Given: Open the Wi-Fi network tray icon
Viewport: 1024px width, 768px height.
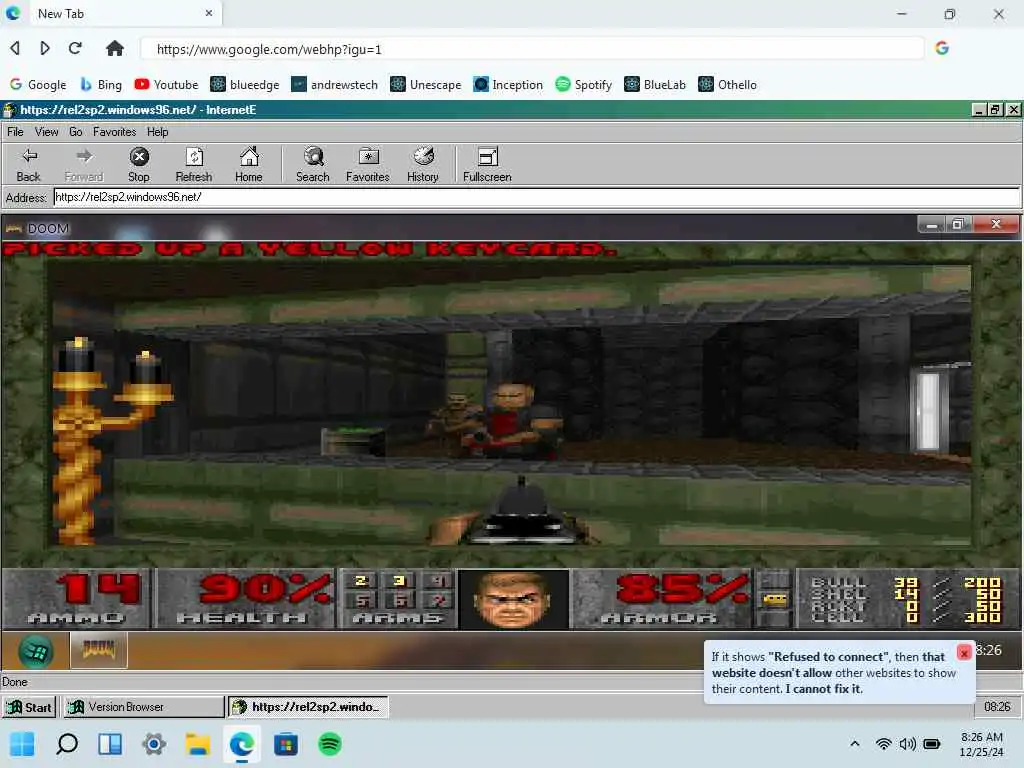Looking at the screenshot, I should coord(884,744).
